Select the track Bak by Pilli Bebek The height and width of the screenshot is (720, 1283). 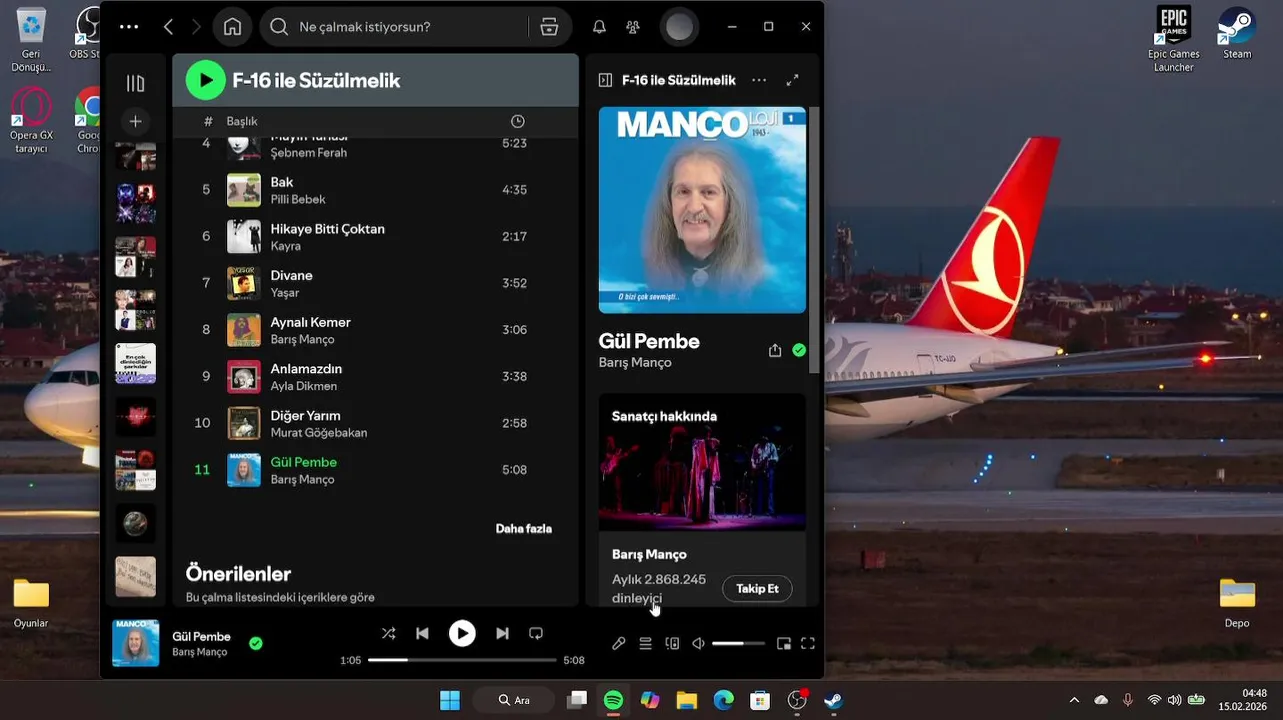(x=375, y=190)
